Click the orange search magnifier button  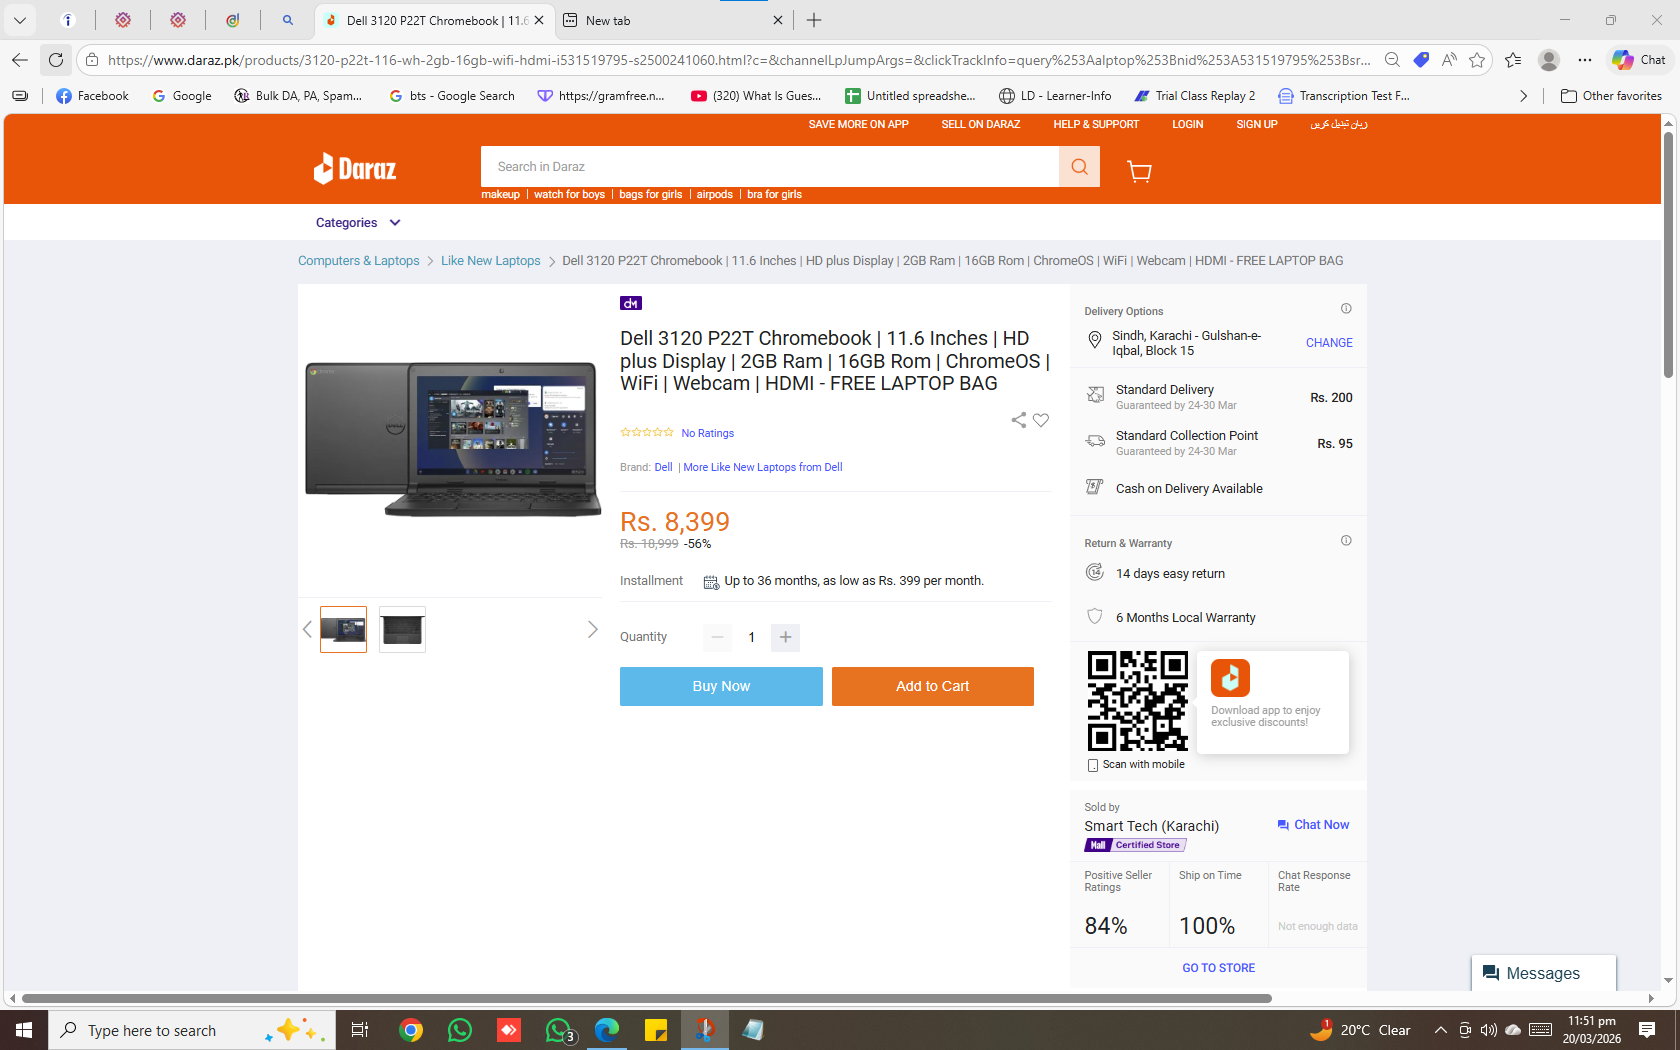(1079, 167)
